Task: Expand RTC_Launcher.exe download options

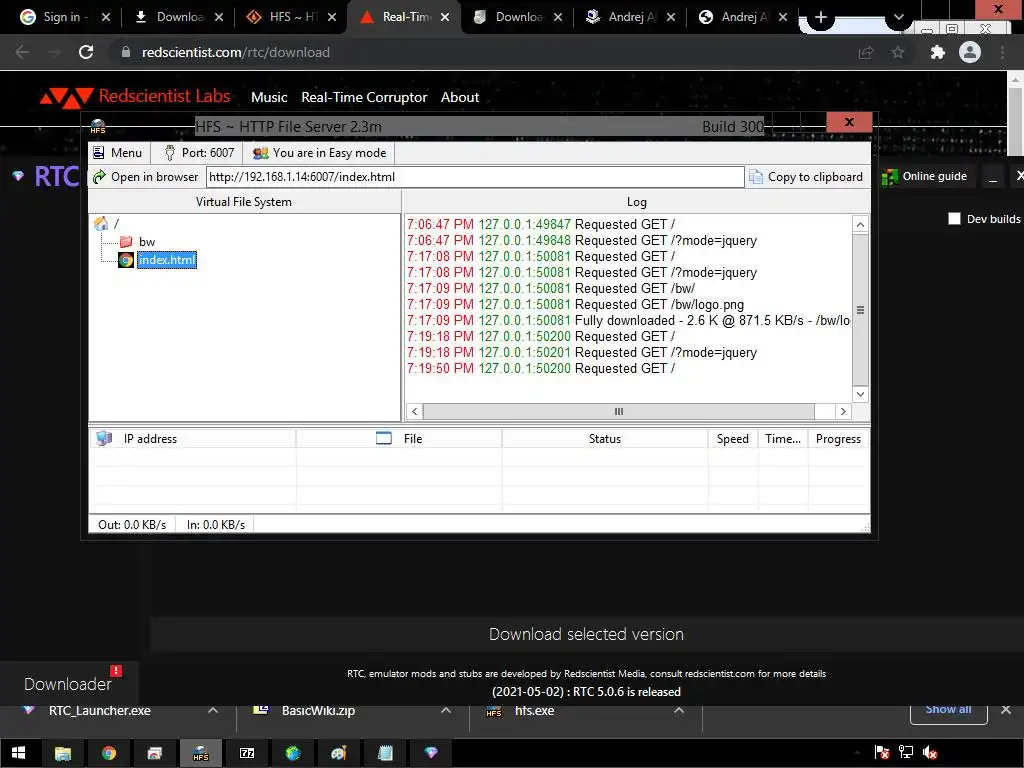Action: pos(213,711)
